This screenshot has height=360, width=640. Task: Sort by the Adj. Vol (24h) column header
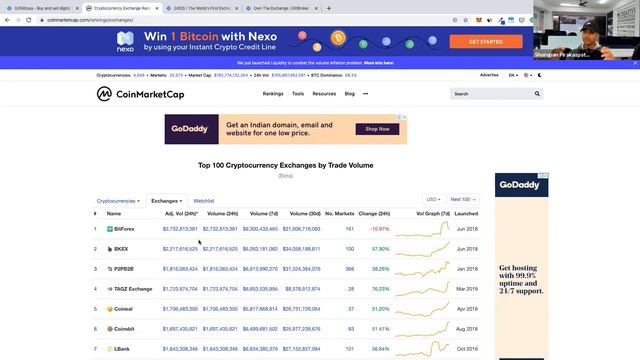(181, 213)
